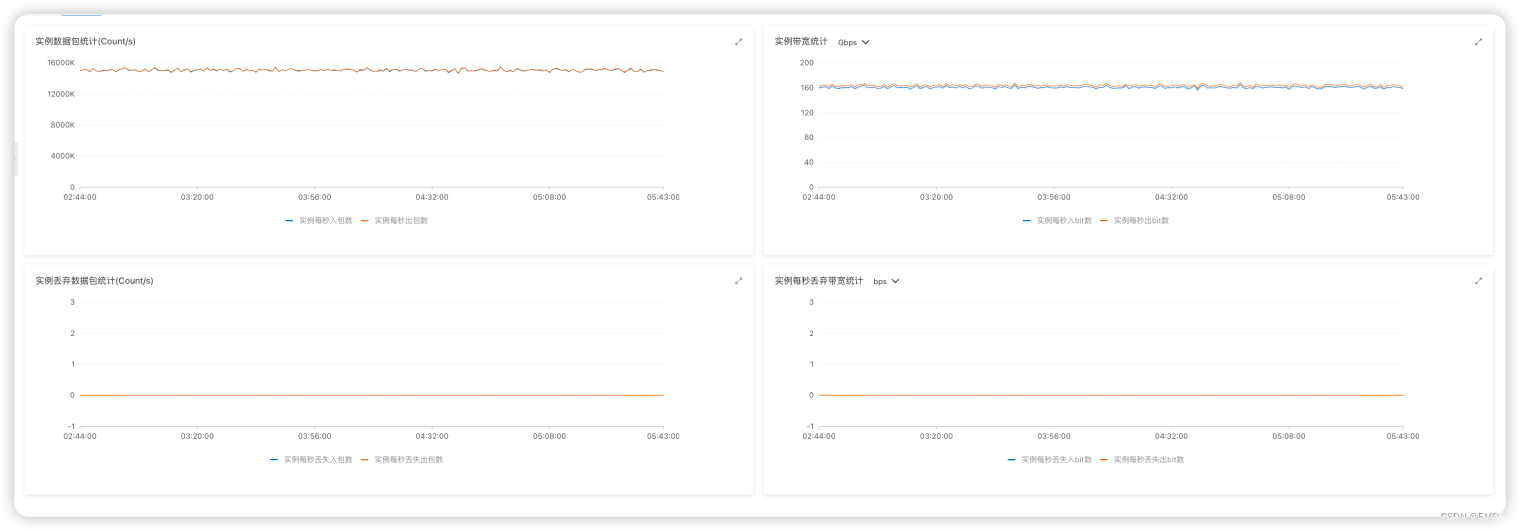Click the 实例数据包统计(Count/s) chart title
This screenshot has width=1520, height=531.
click(x=85, y=41)
